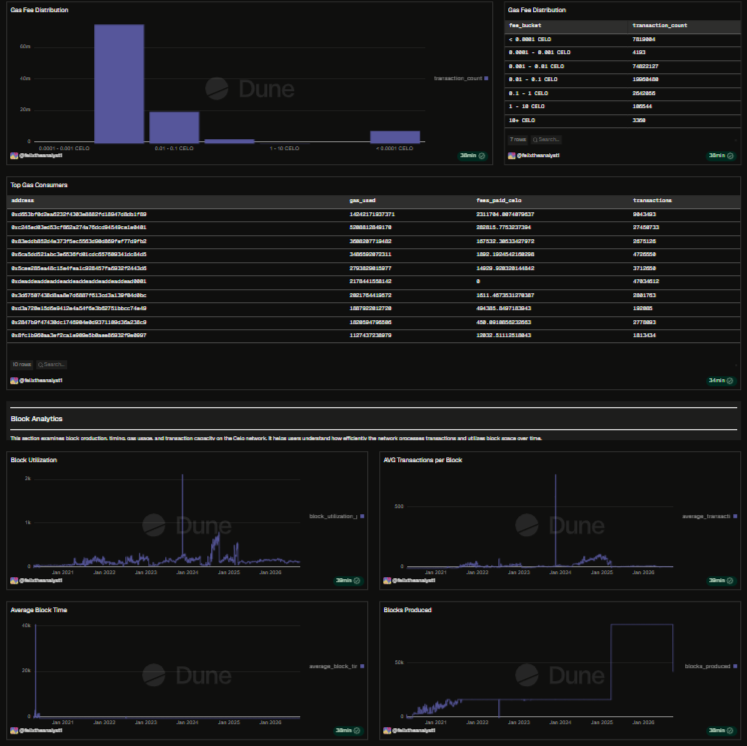Sort Top Gas Consumers by transactions column

click(652, 201)
